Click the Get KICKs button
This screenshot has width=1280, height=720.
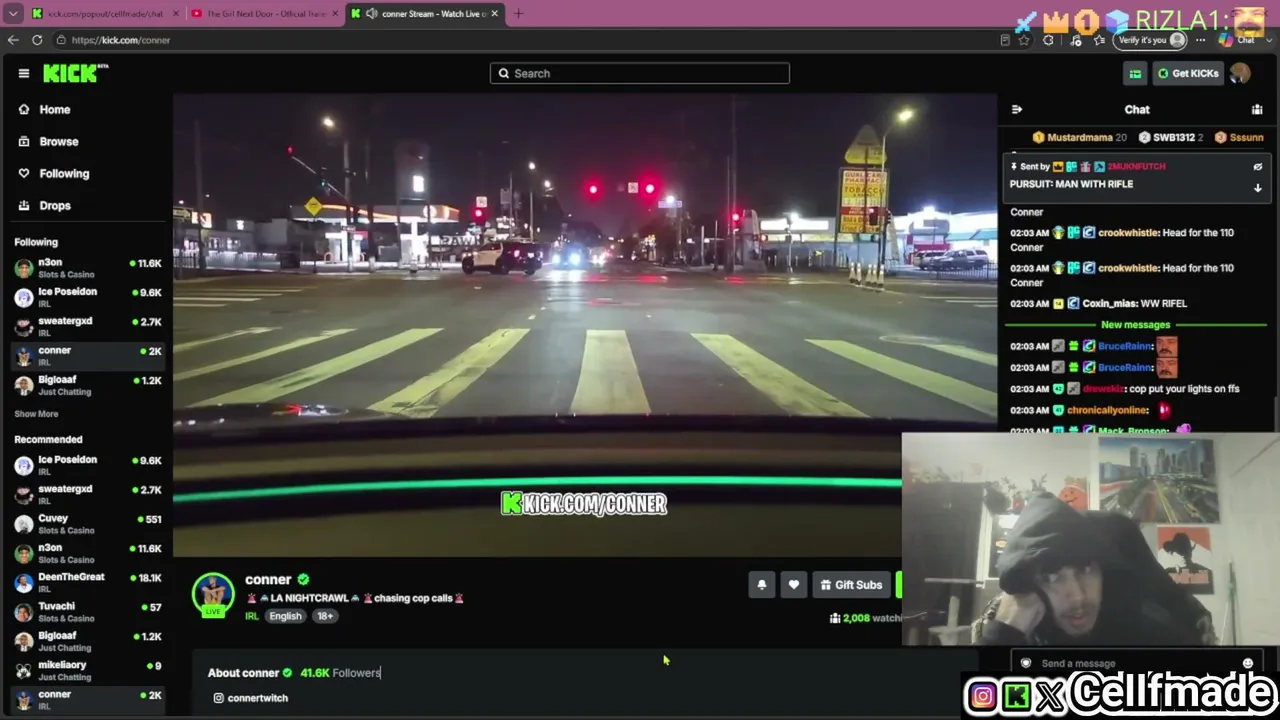(x=1187, y=73)
